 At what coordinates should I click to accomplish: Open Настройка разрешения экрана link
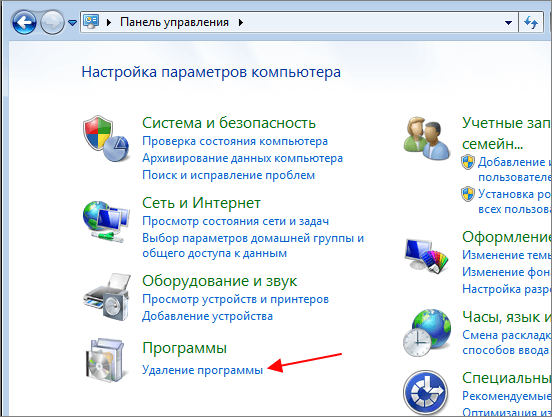(x=507, y=289)
